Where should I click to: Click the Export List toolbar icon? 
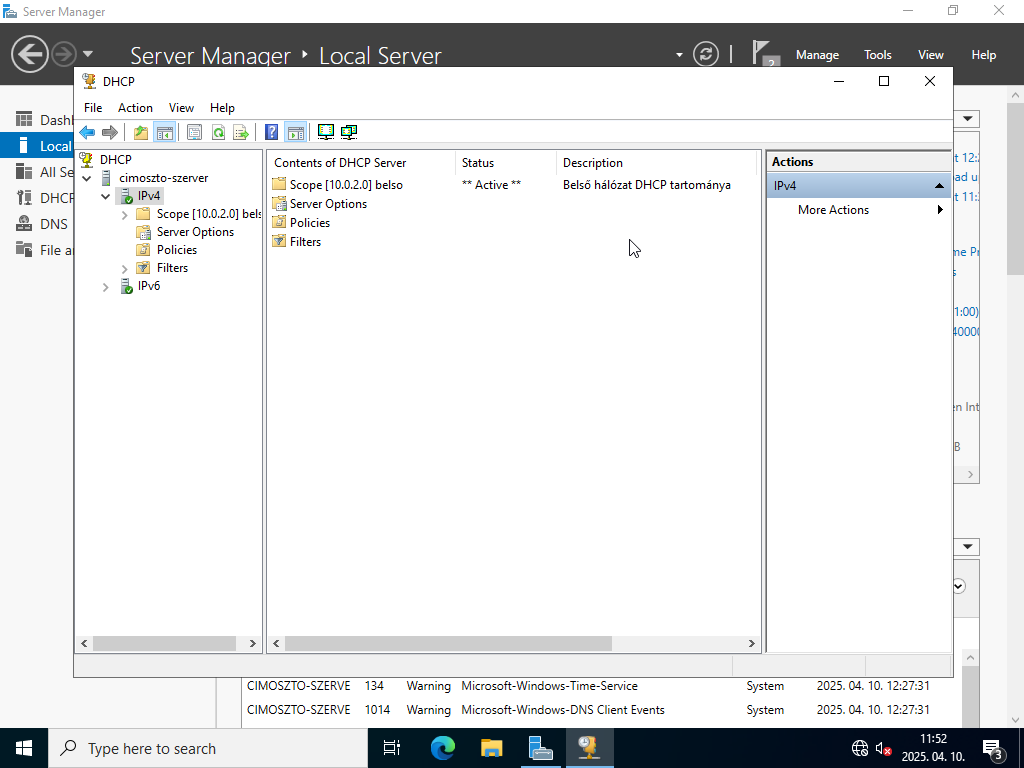pos(241,132)
